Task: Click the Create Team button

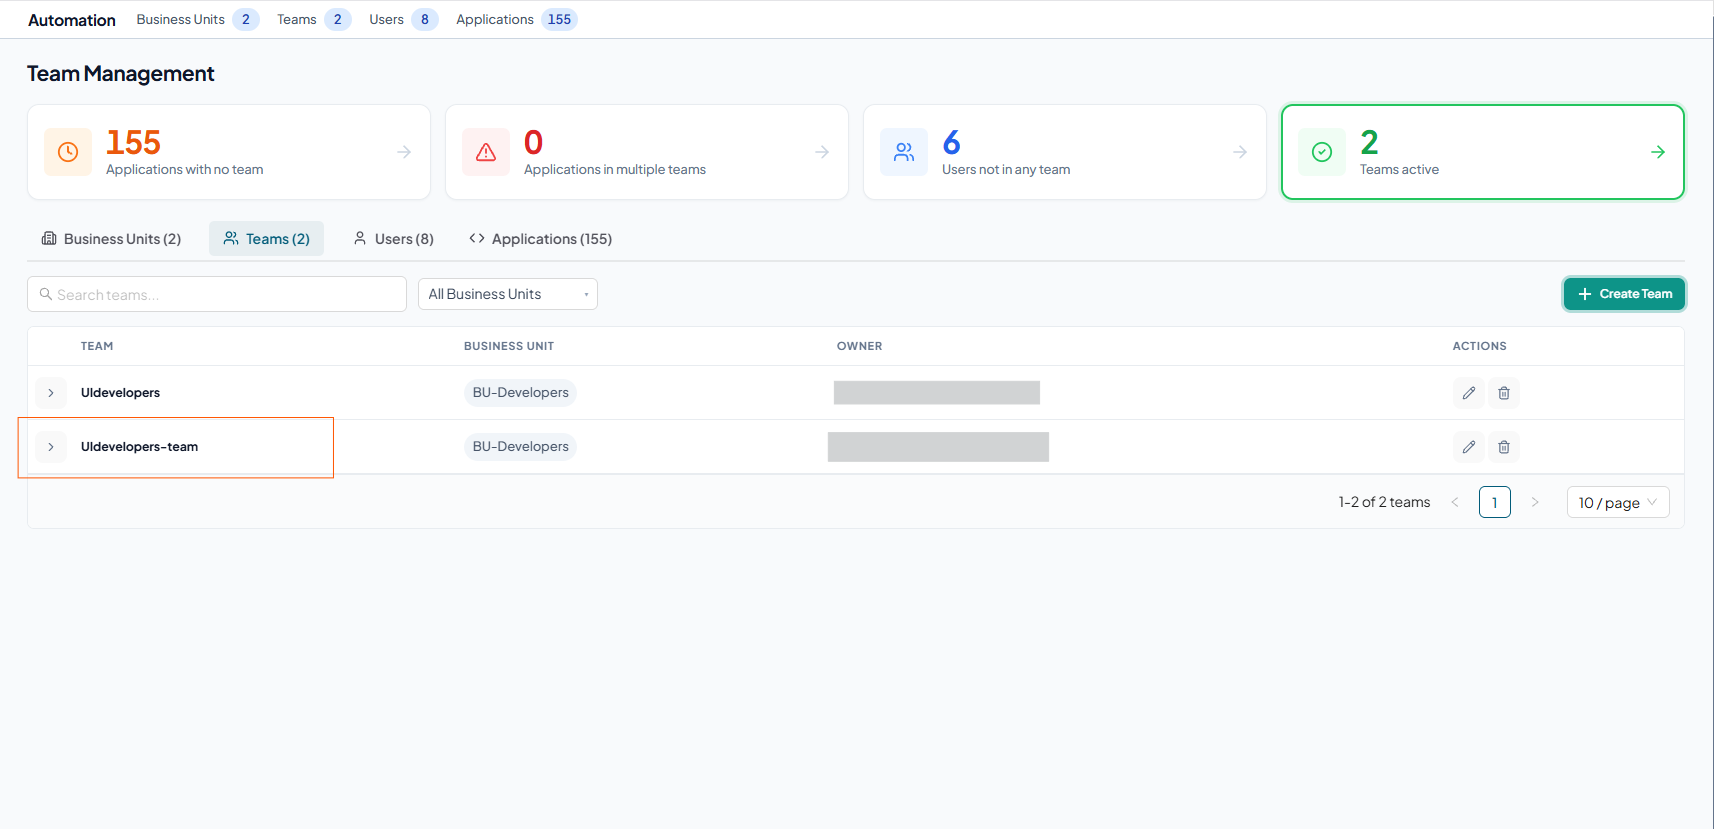Action: coord(1625,294)
